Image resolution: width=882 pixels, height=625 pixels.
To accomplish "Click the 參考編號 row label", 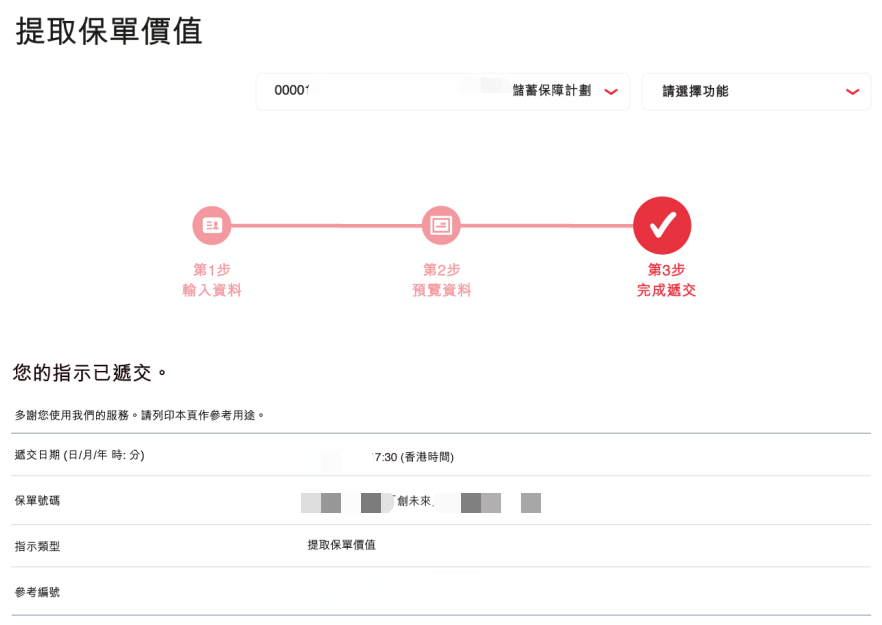I will coord(37,592).
